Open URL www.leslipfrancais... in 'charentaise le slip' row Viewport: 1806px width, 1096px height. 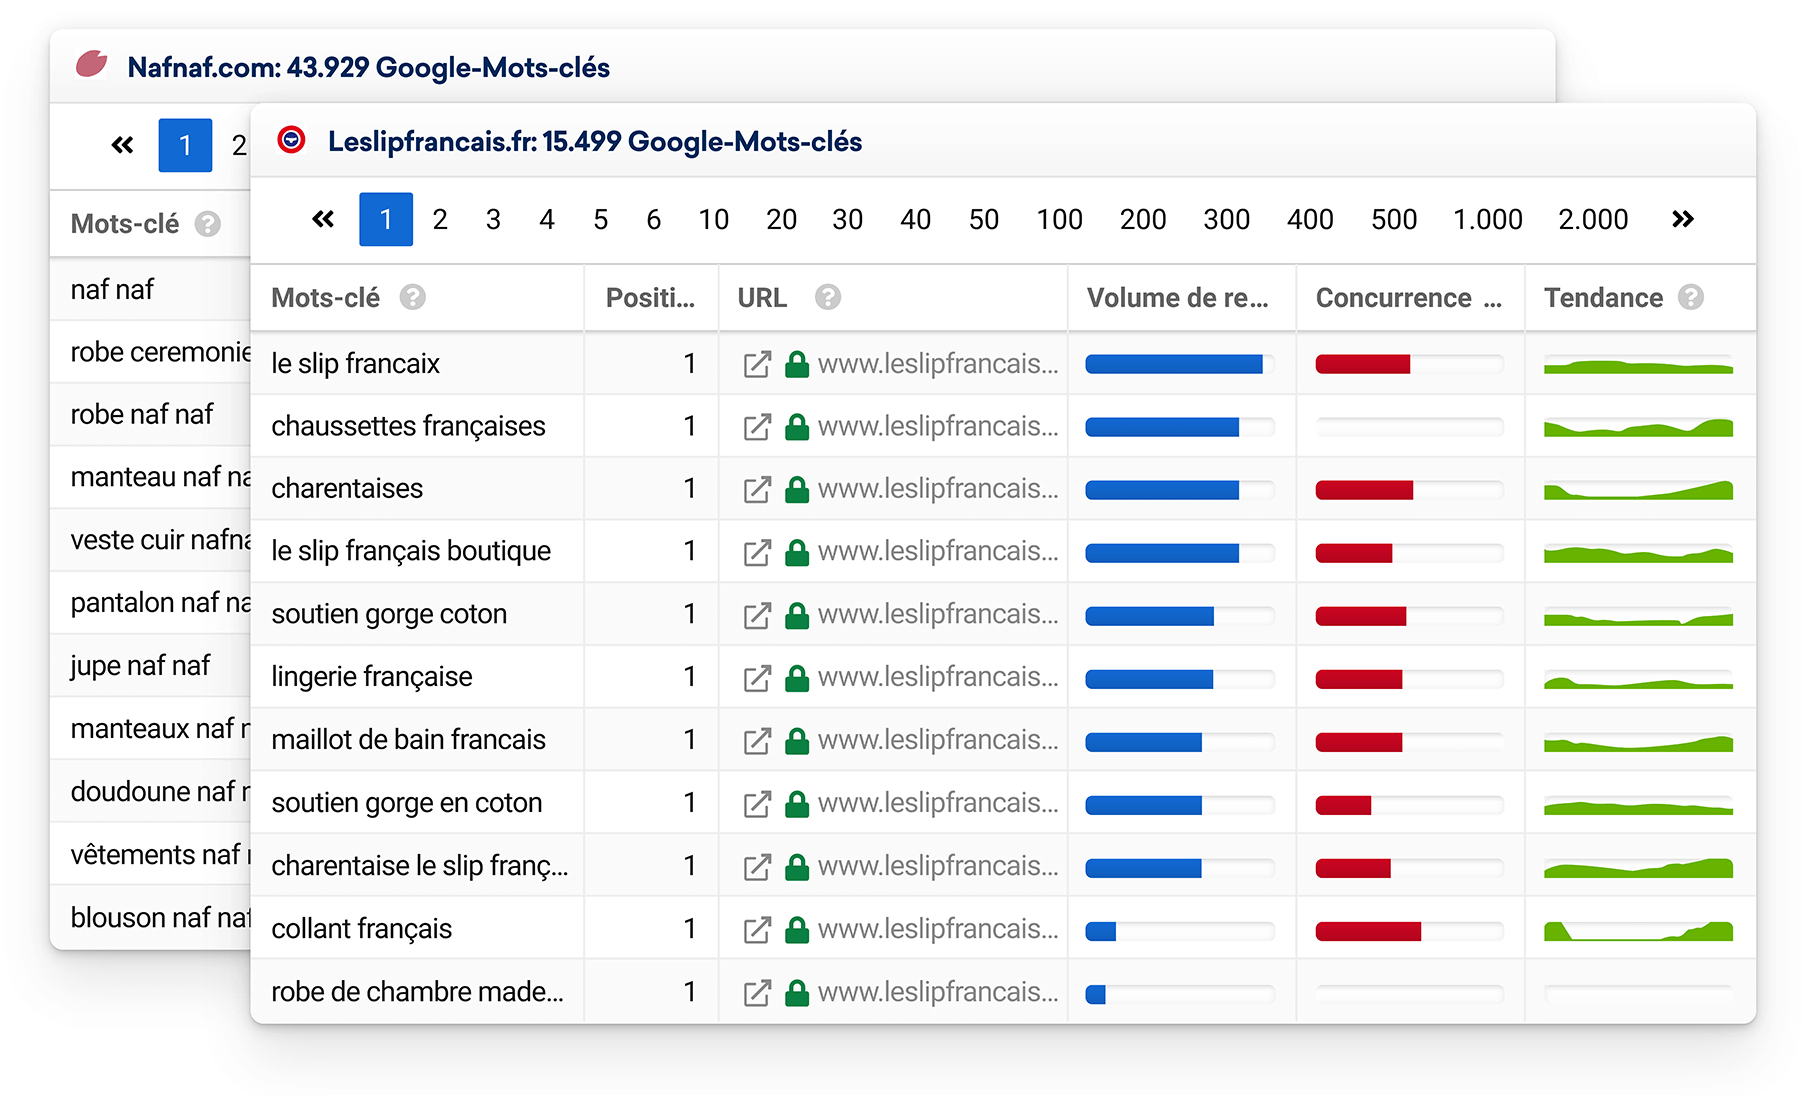[x=938, y=866]
